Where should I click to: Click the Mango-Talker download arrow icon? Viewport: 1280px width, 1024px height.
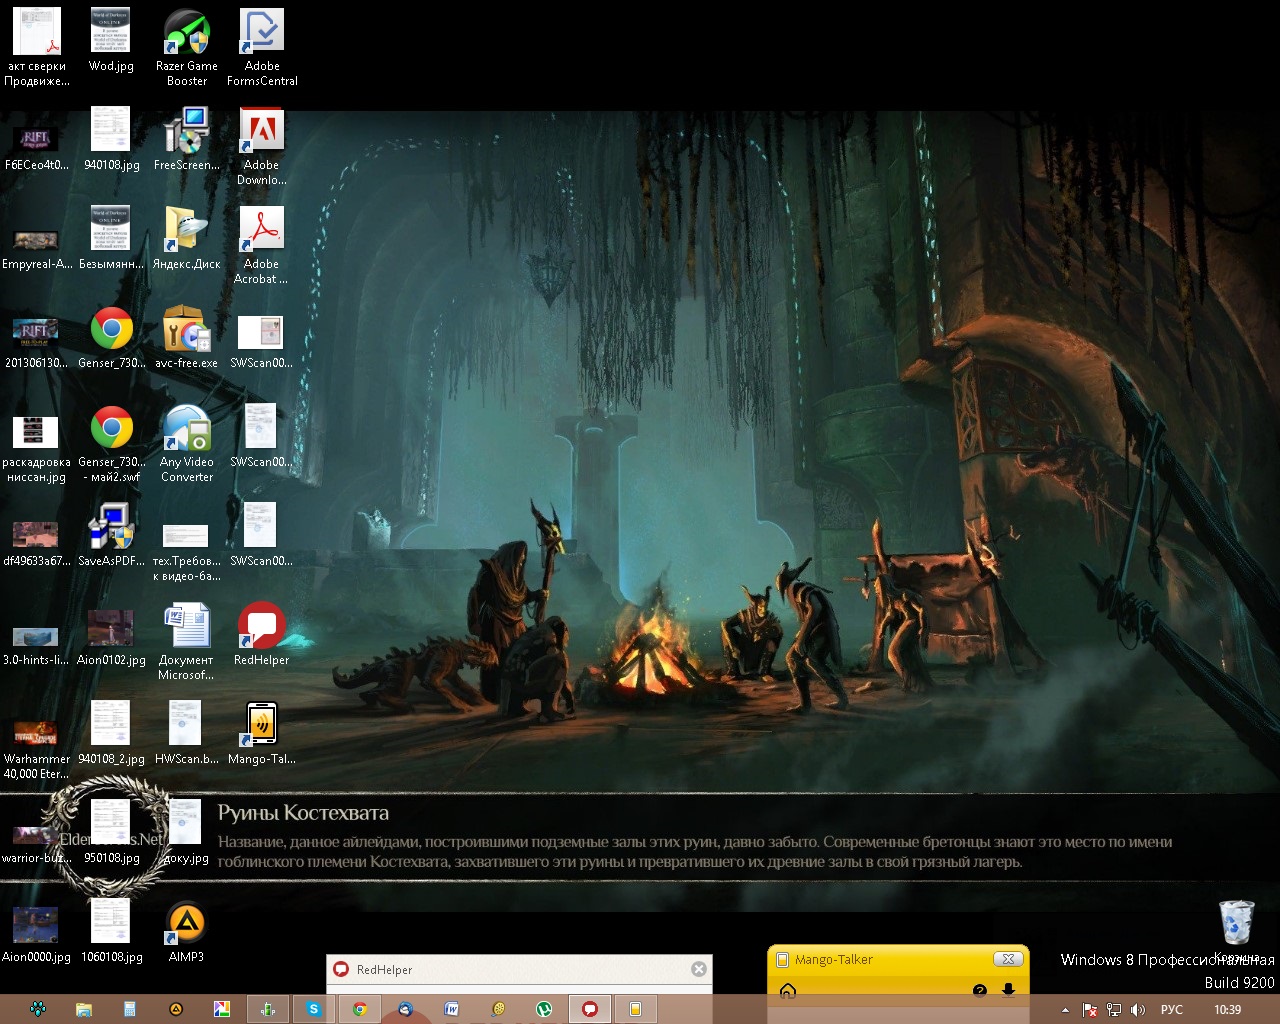coord(1008,990)
